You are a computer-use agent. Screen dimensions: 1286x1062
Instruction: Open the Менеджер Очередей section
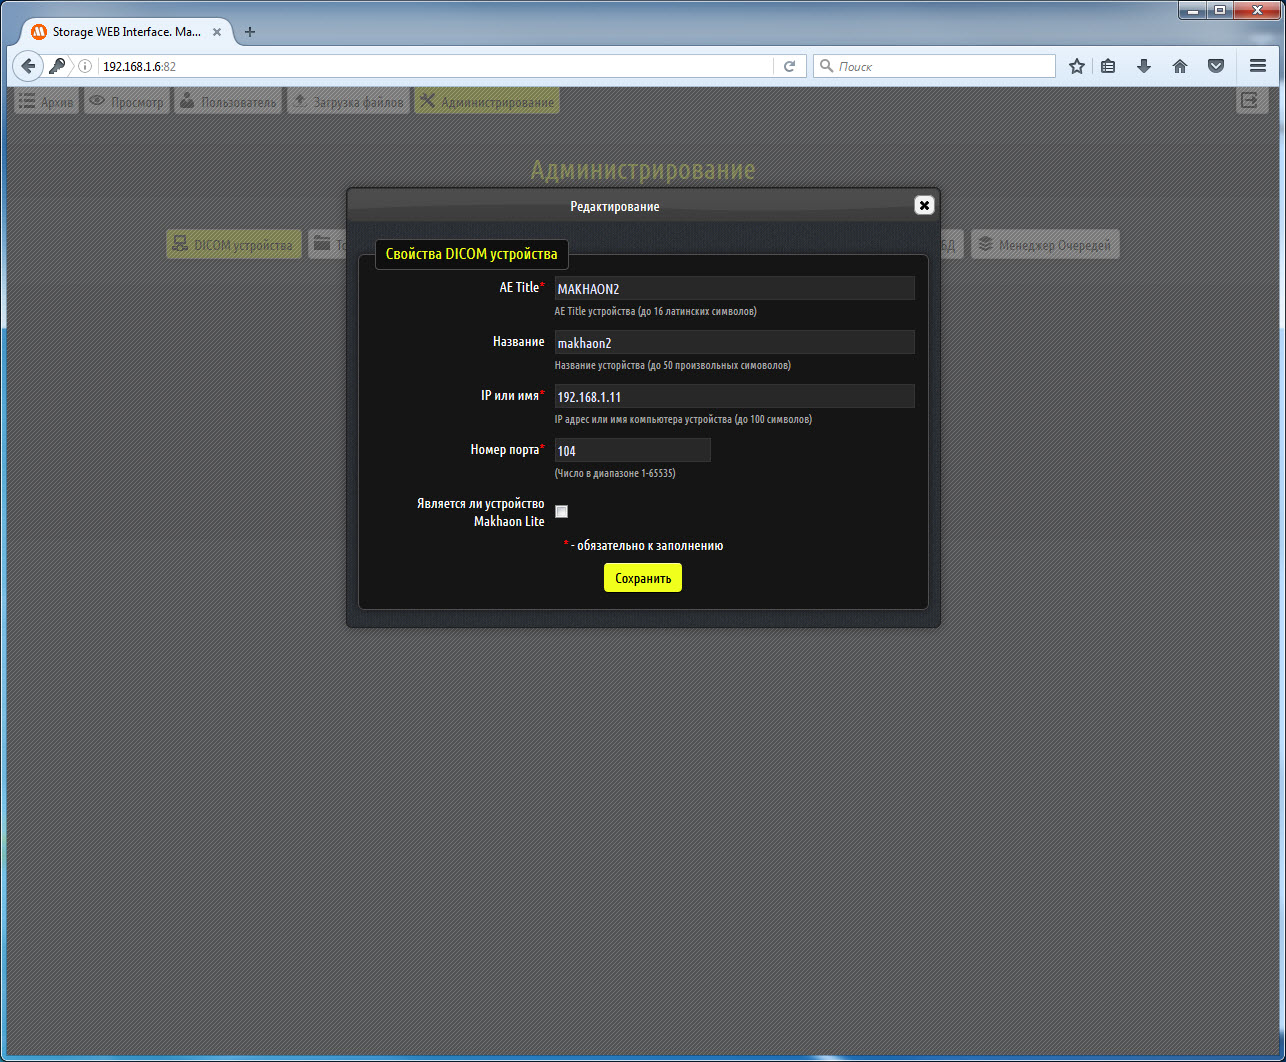(x=1045, y=244)
